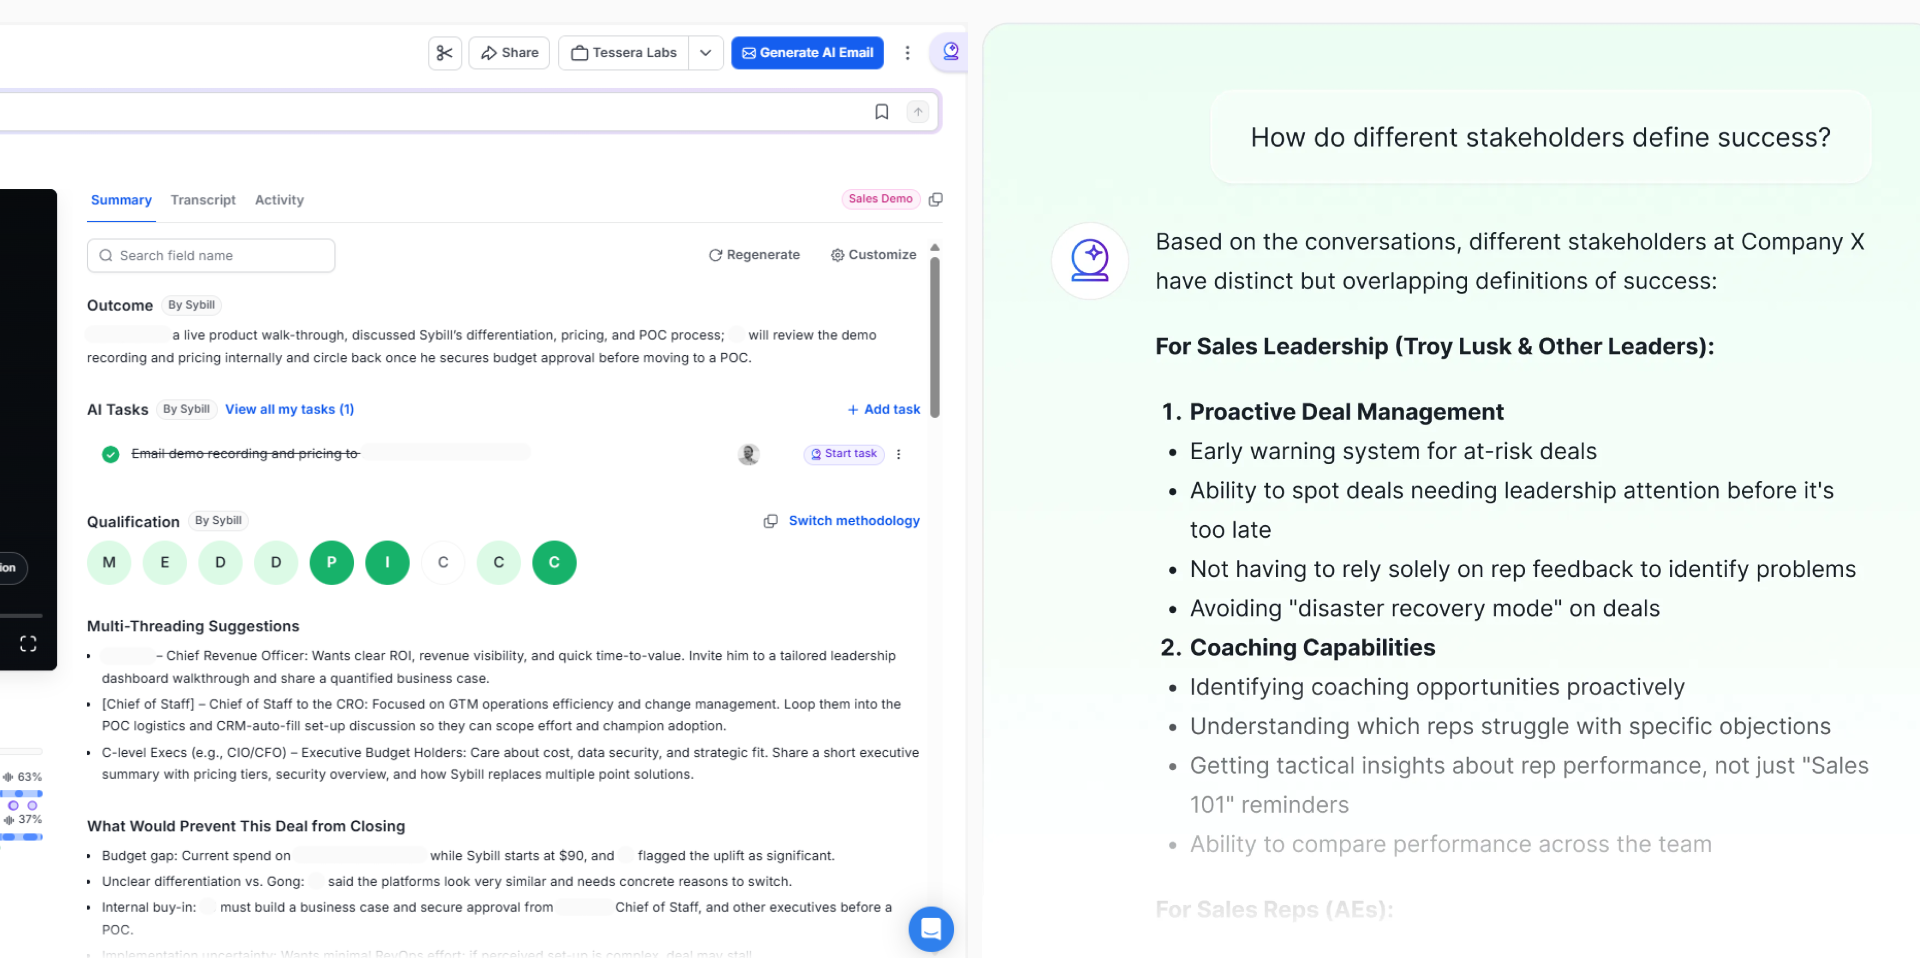The height and width of the screenshot is (958, 1920).
Task: Click the Share button
Action: (x=509, y=53)
